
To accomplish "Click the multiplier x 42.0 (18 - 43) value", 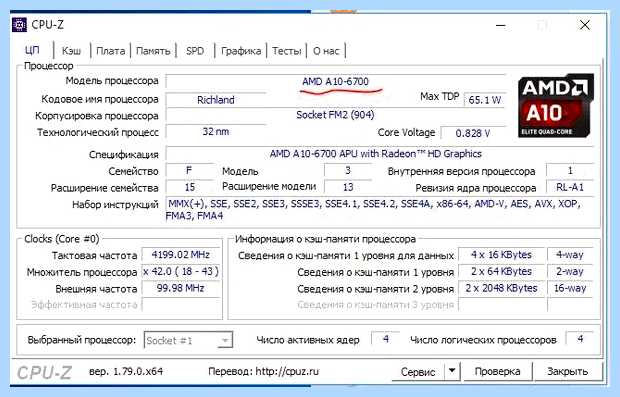I will coord(181,271).
